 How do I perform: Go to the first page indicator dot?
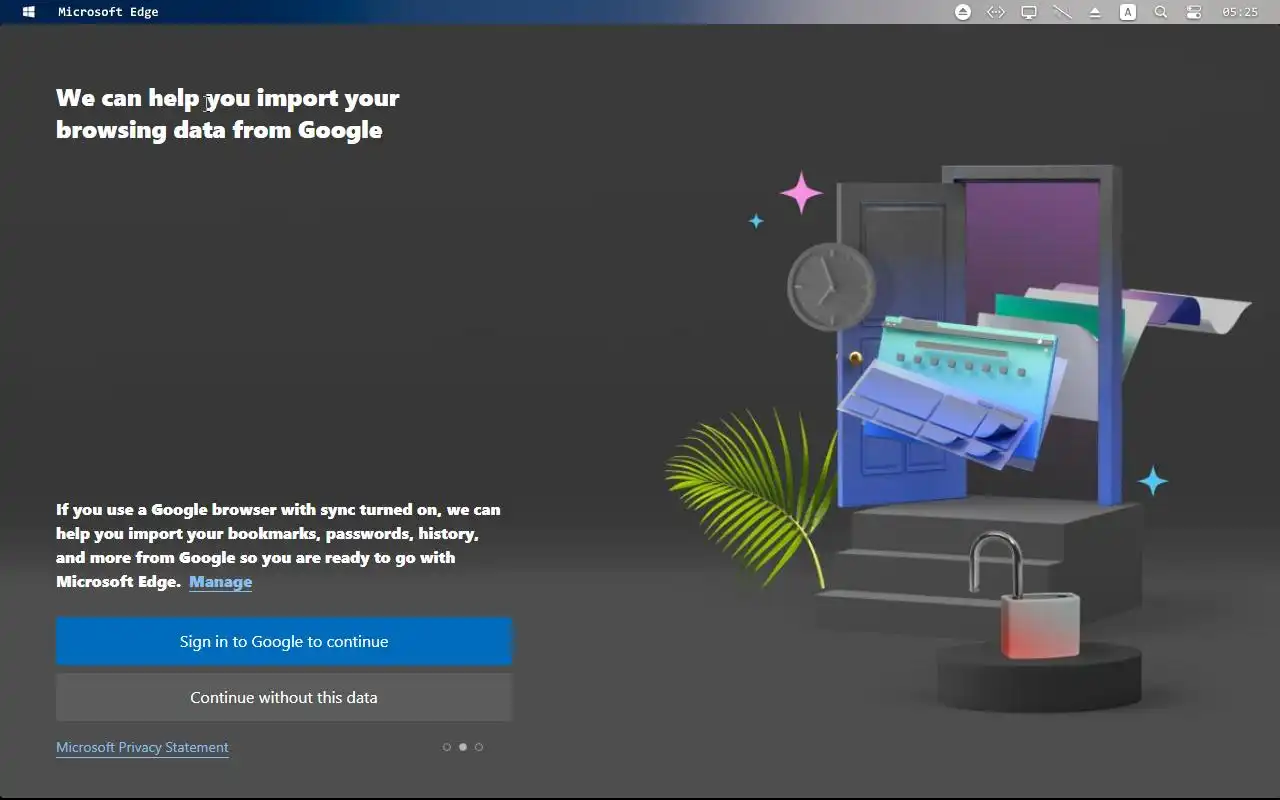click(x=447, y=747)
